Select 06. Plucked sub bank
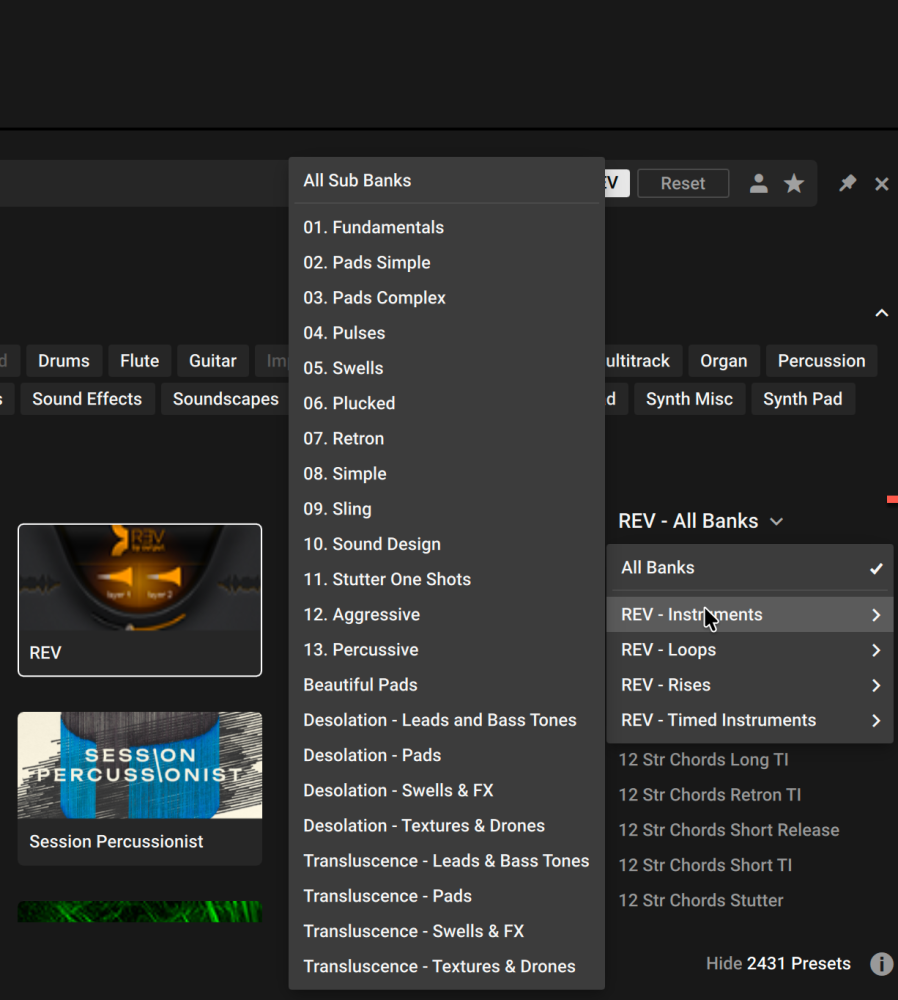 446,403
